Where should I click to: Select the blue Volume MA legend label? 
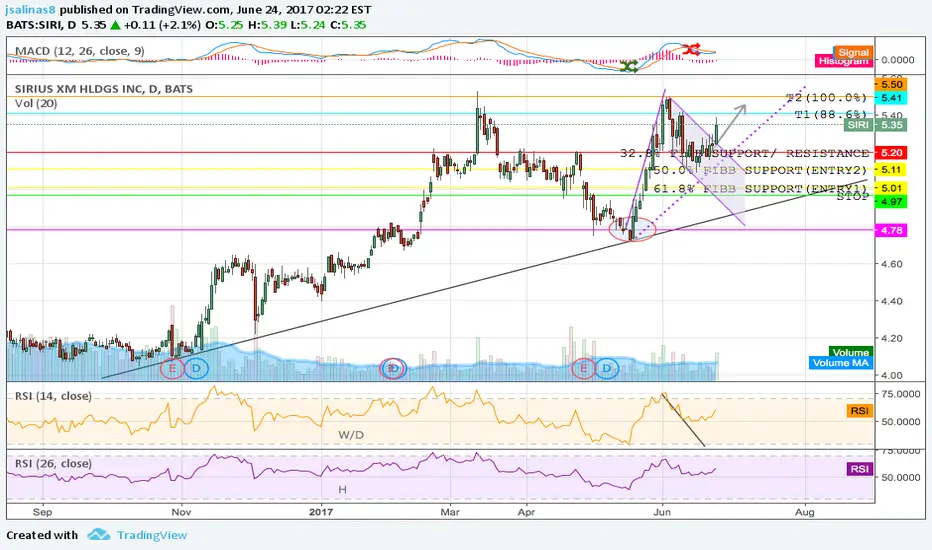pyautogui.click(x=840, y=363)
